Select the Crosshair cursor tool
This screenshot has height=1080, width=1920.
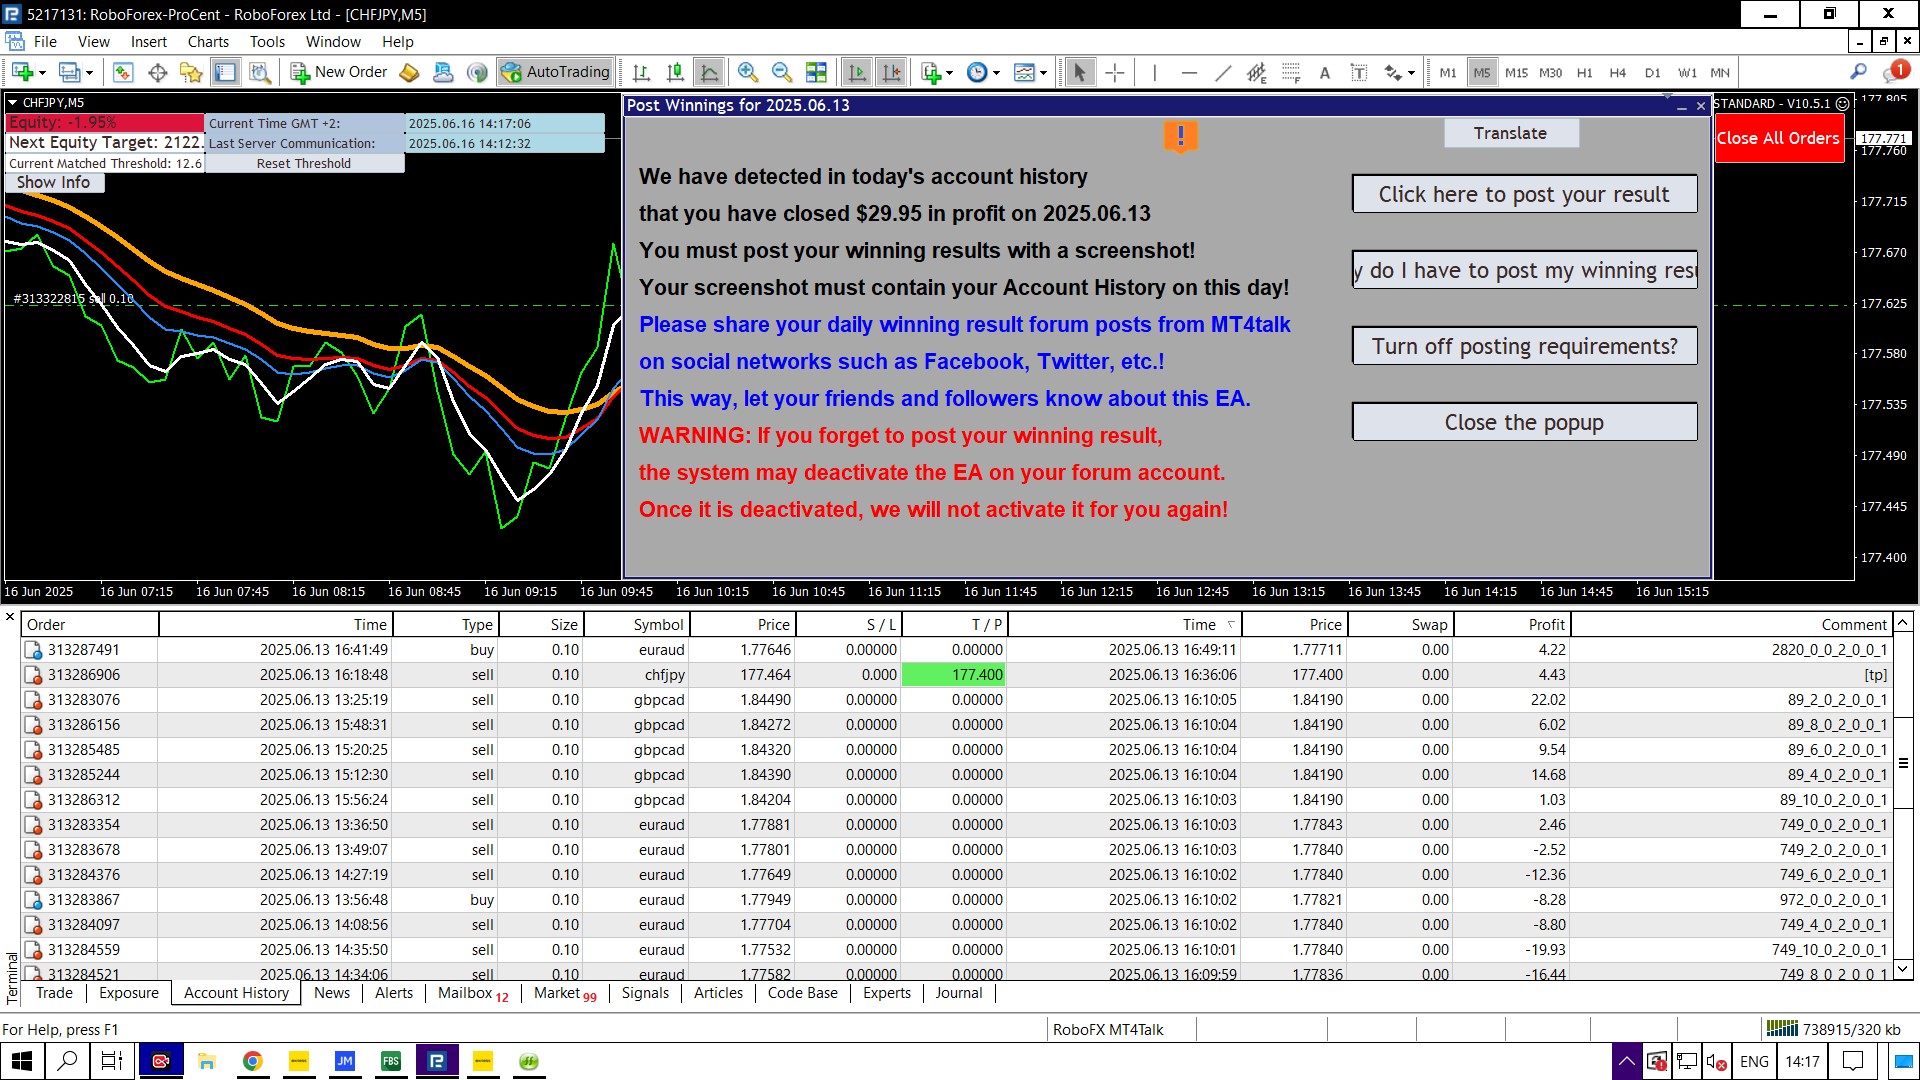click(1115, 72)
